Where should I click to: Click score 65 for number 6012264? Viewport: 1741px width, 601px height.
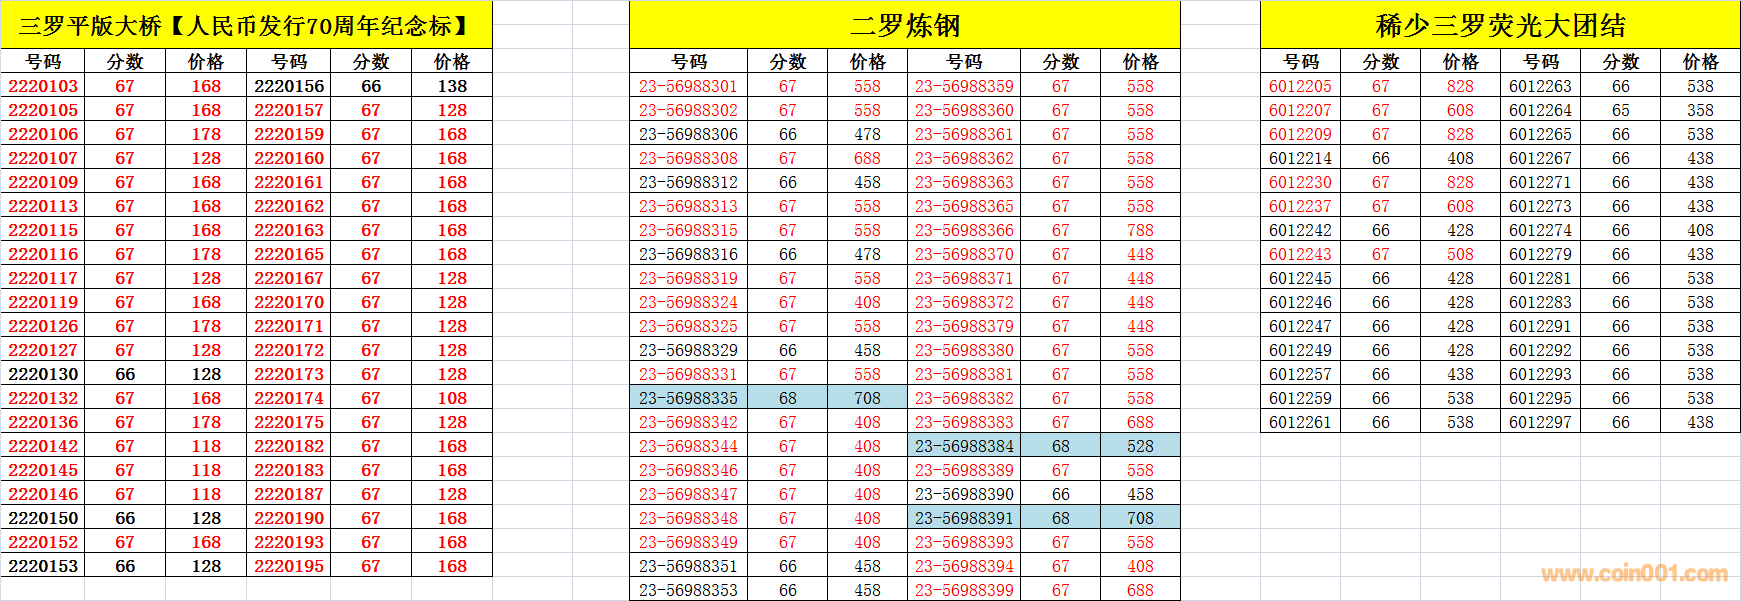tap(1620, 110)
